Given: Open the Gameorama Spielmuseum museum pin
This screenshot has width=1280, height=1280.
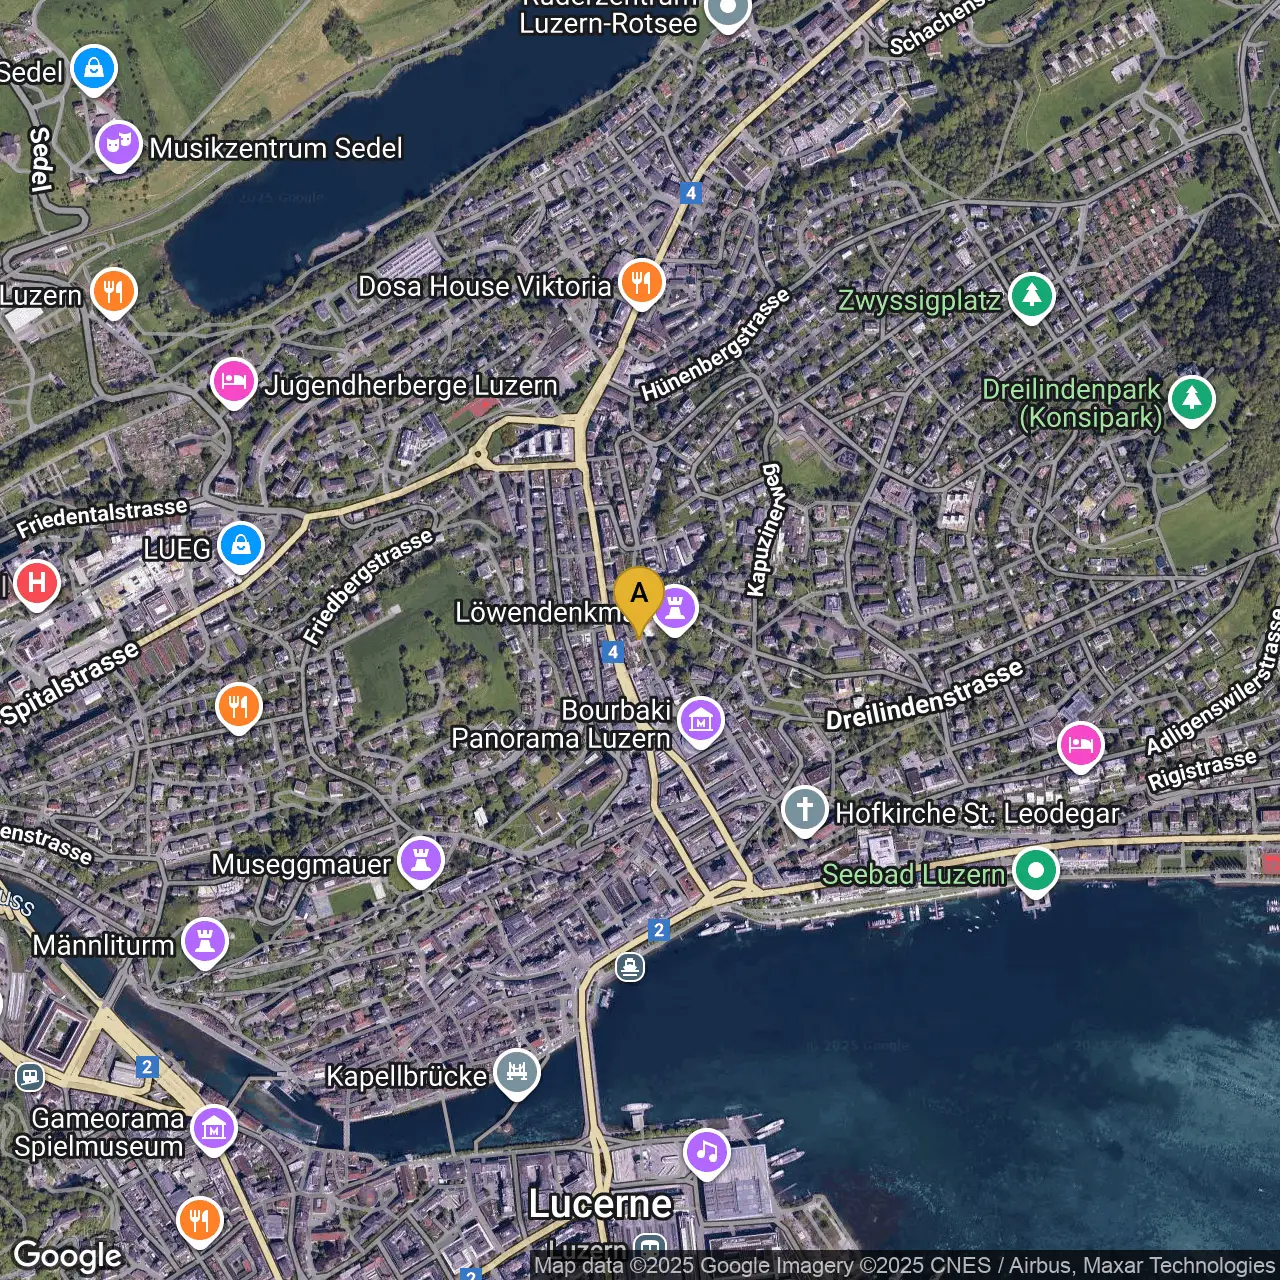Looking at the screenshot, I should (213, 1130).
